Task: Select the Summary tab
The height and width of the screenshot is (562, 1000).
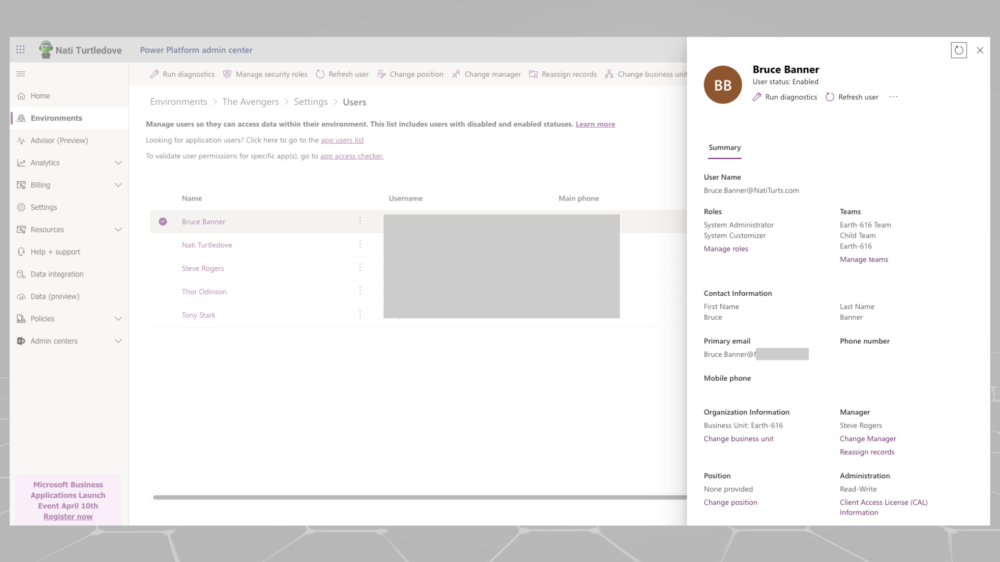Action: (724, 148)
